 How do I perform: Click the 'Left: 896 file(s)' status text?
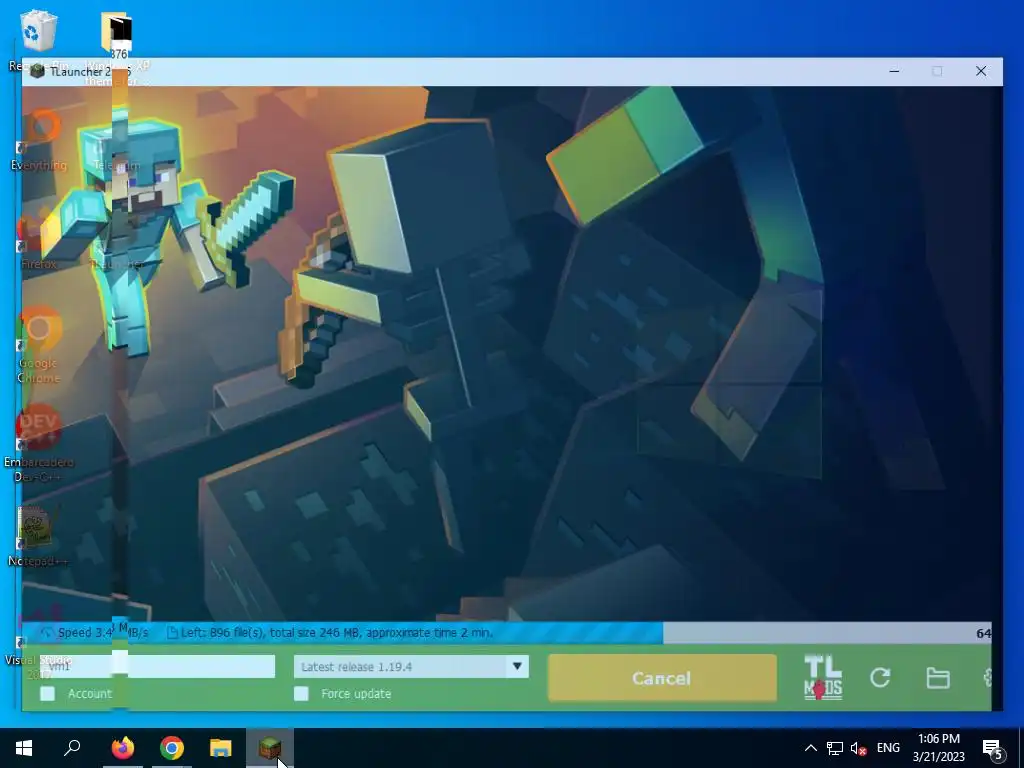[337, 633]
